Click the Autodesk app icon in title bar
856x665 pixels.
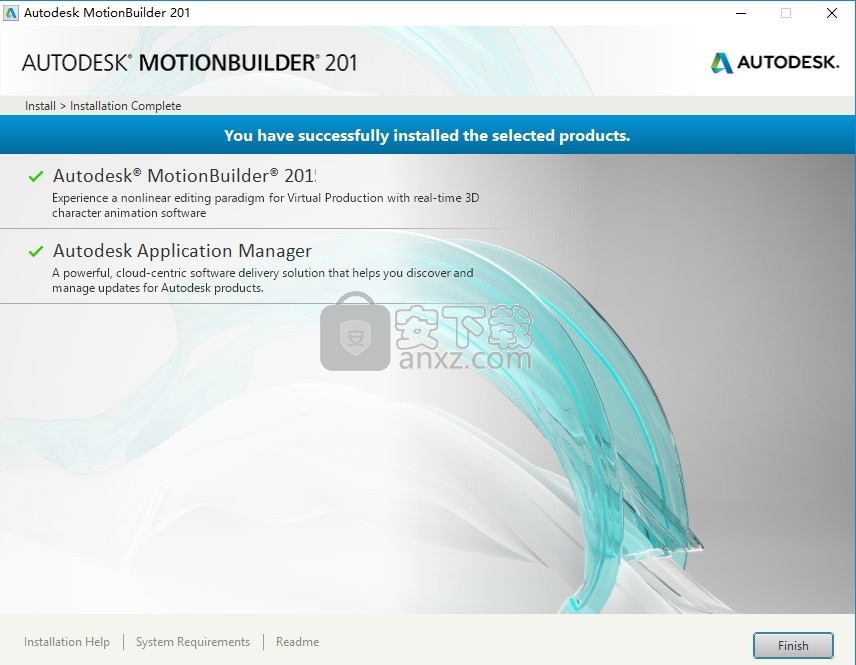pos(11,13)
